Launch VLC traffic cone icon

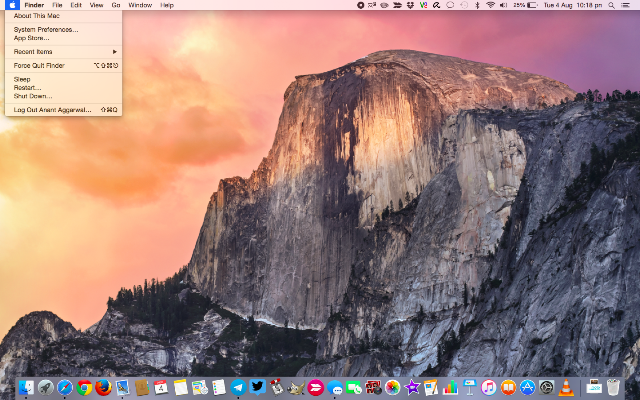(566, 387)
